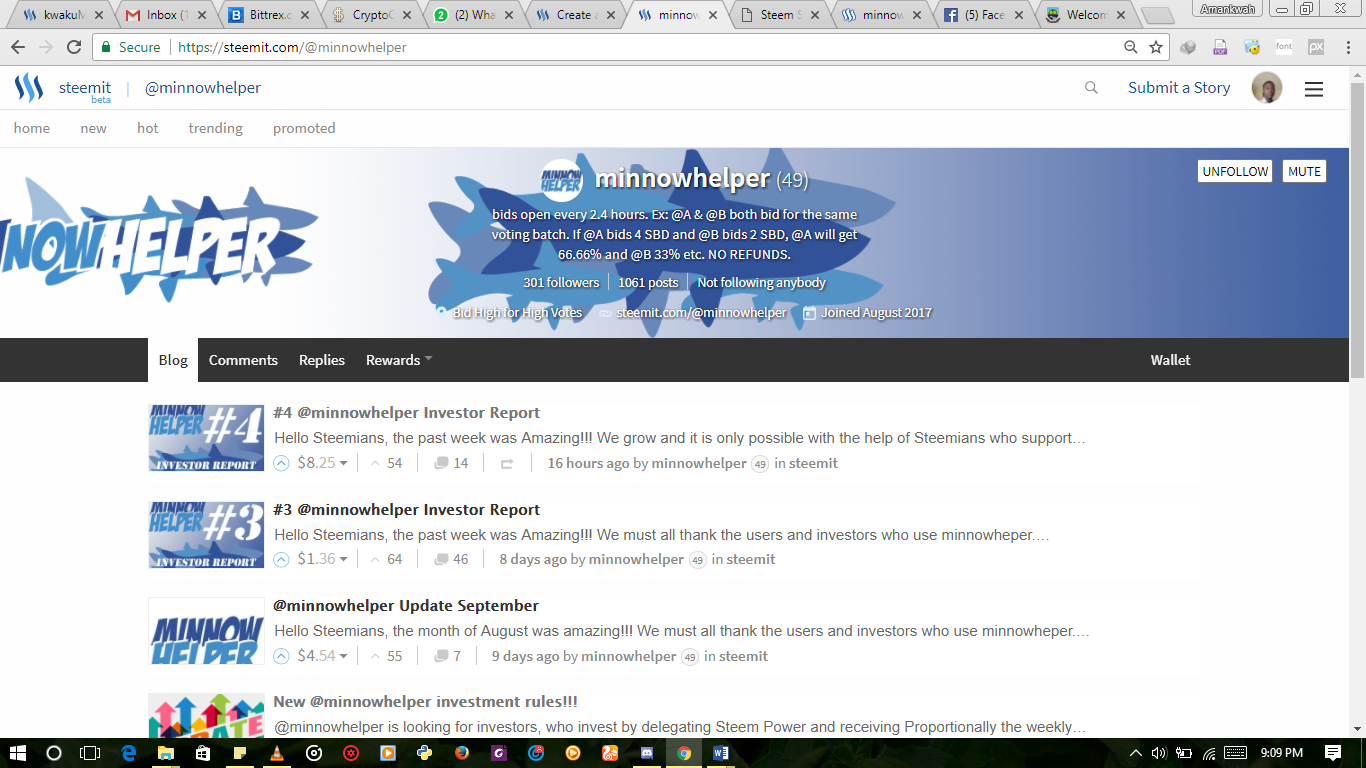Open the Action Center notification icon
The height and width of the screenshot is (768, 1366).
[1333, 753]
